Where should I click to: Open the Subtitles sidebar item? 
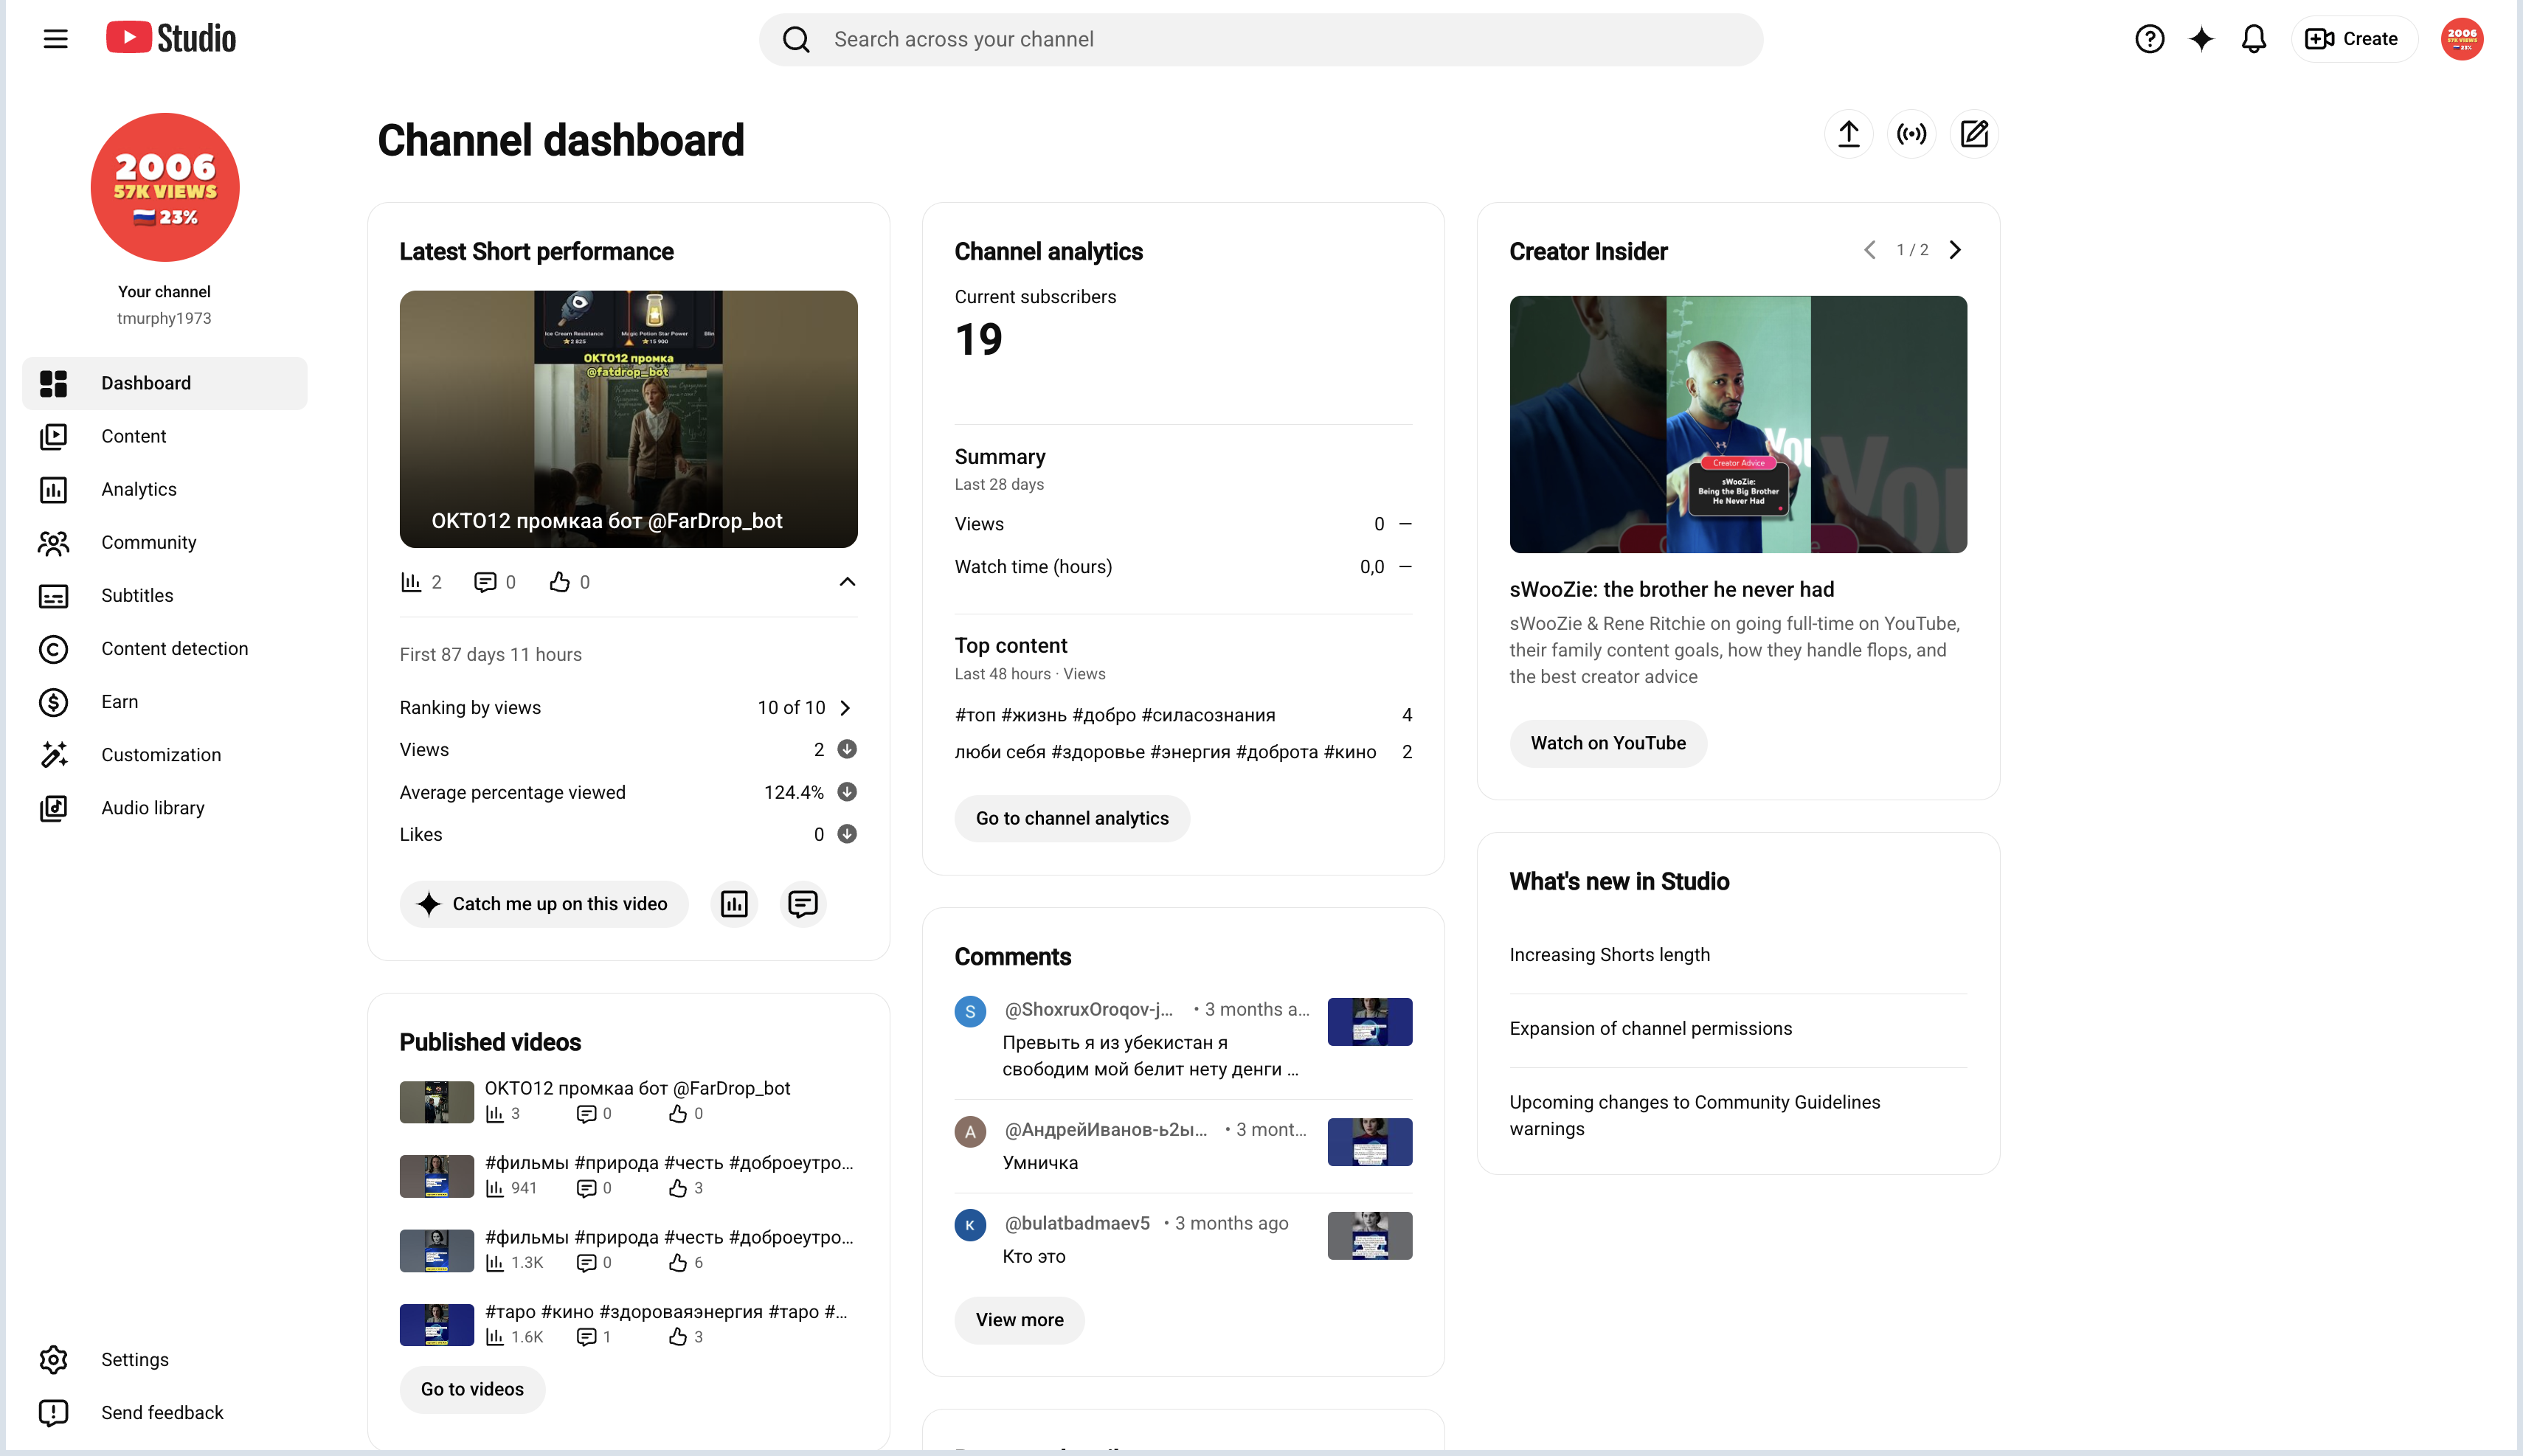[165, 595]
